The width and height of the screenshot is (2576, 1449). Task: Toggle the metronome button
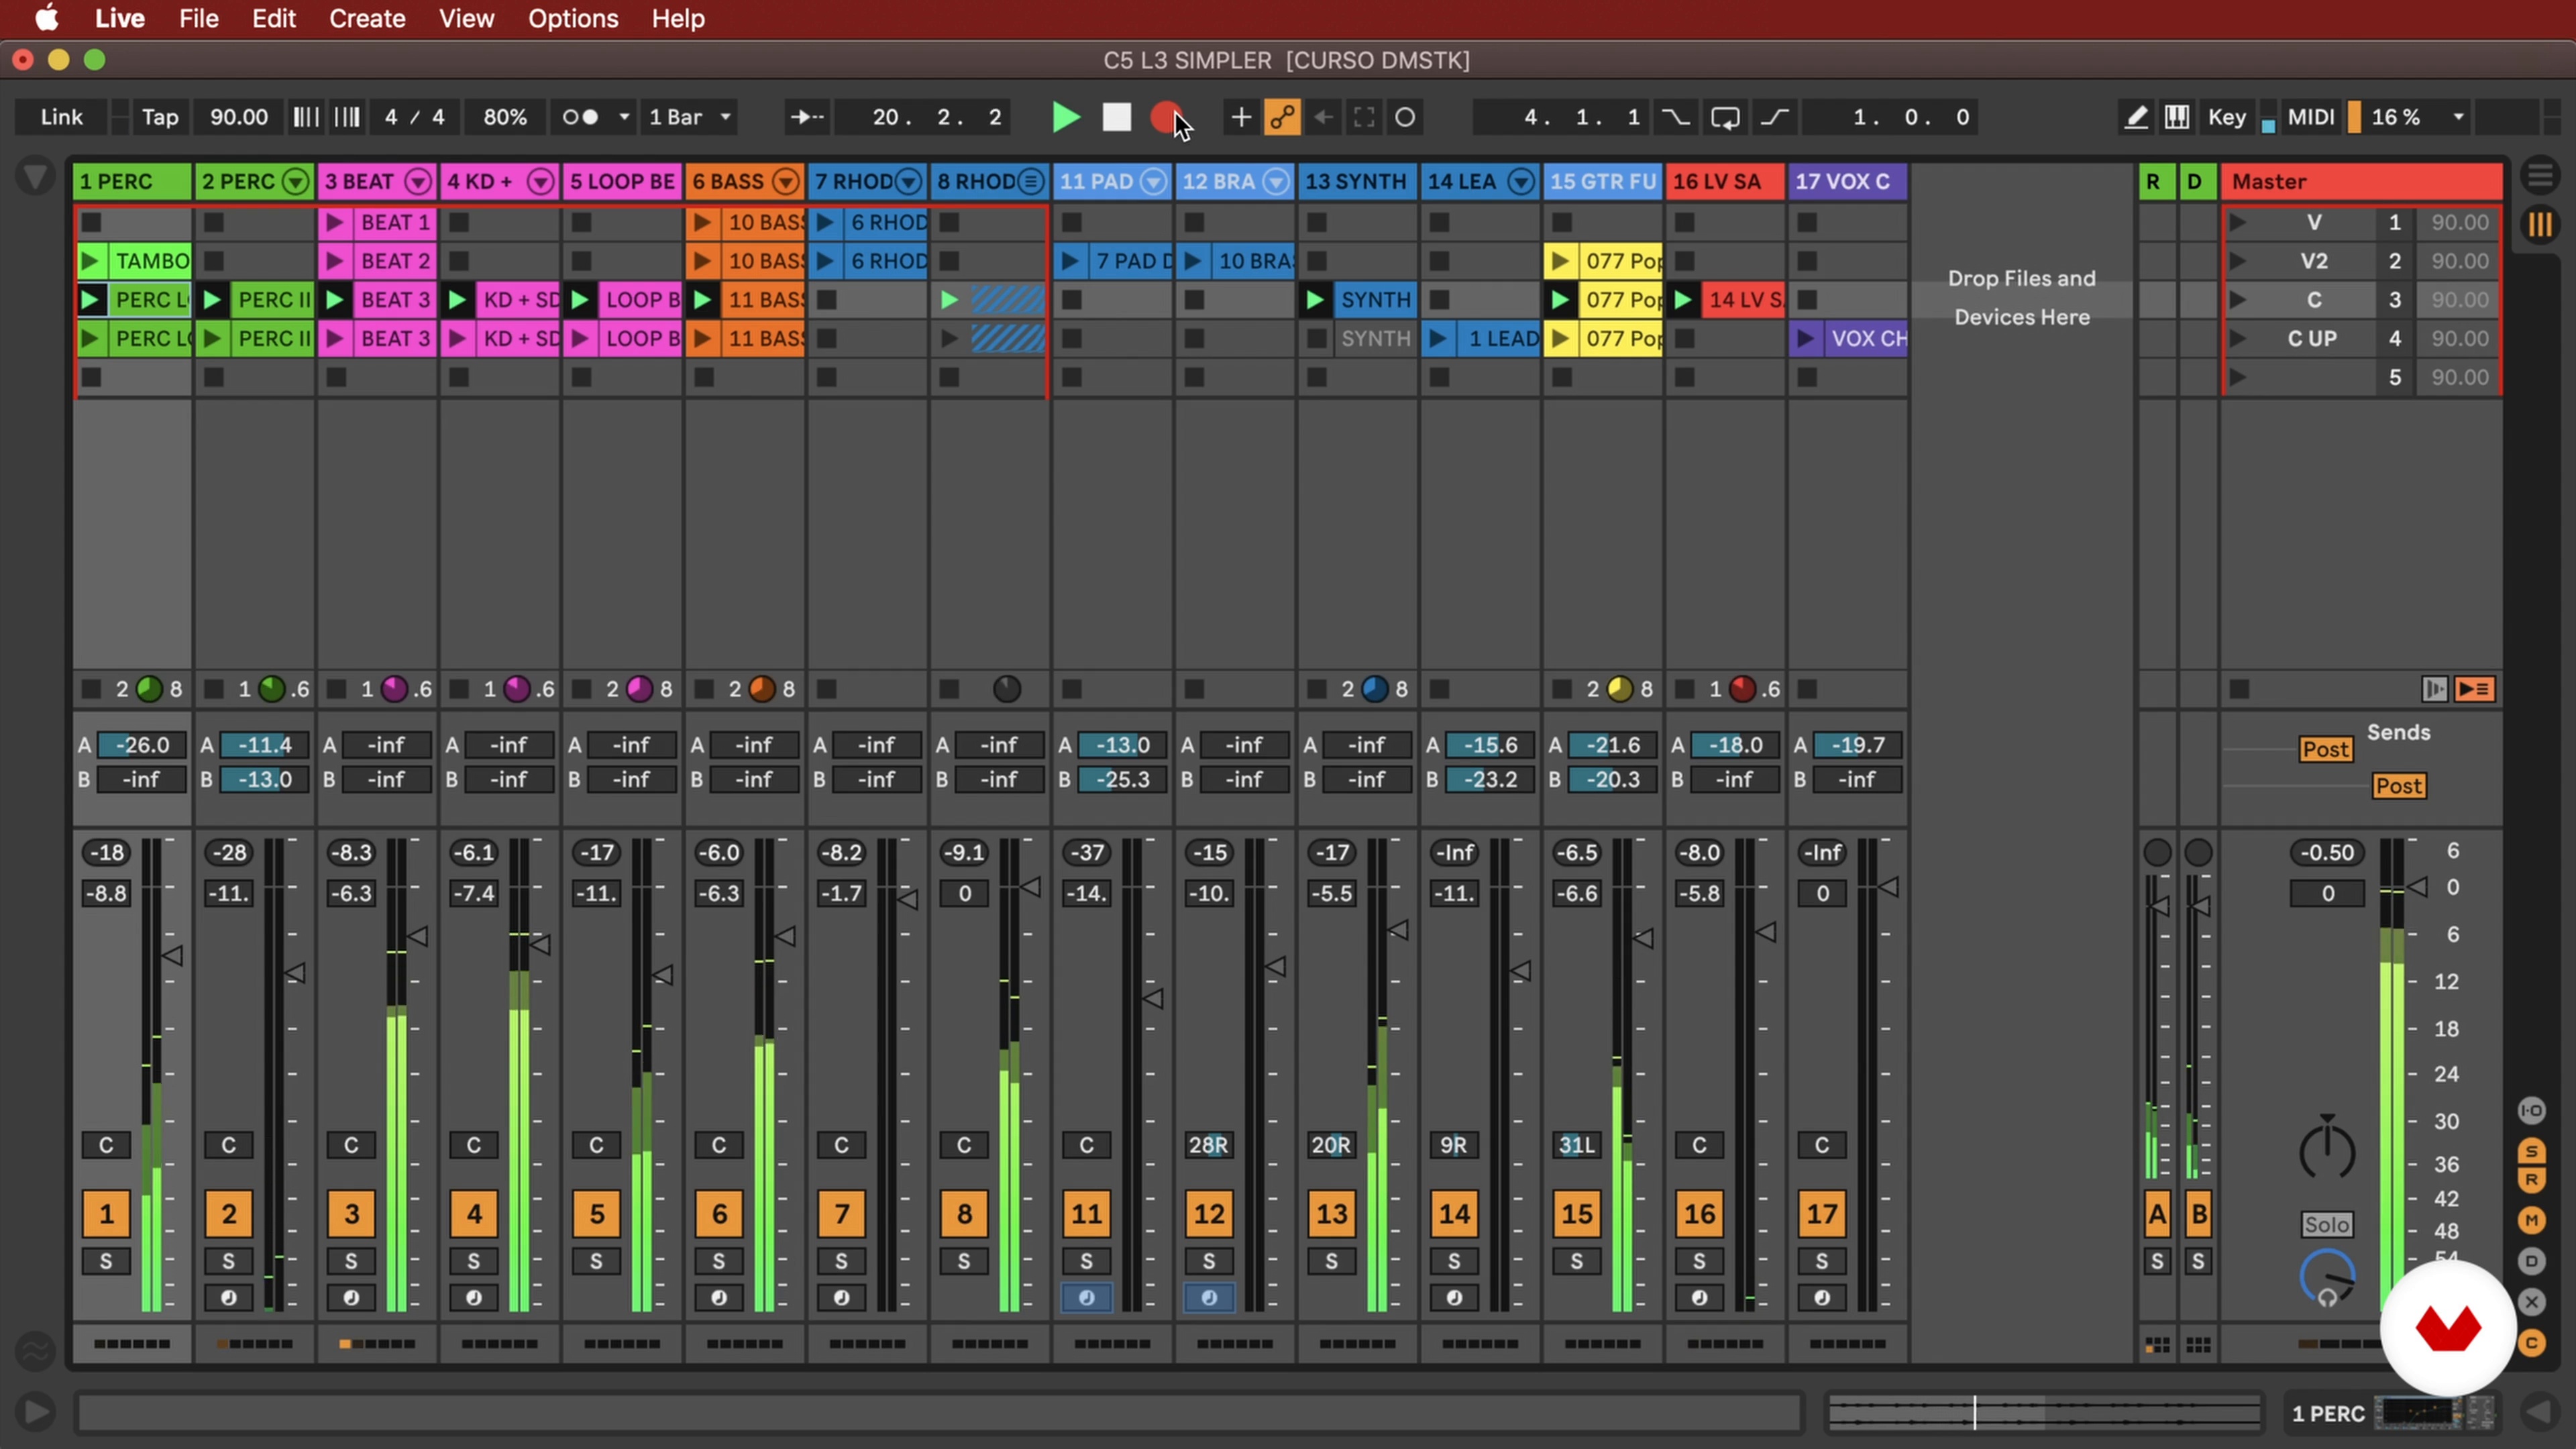580,117
